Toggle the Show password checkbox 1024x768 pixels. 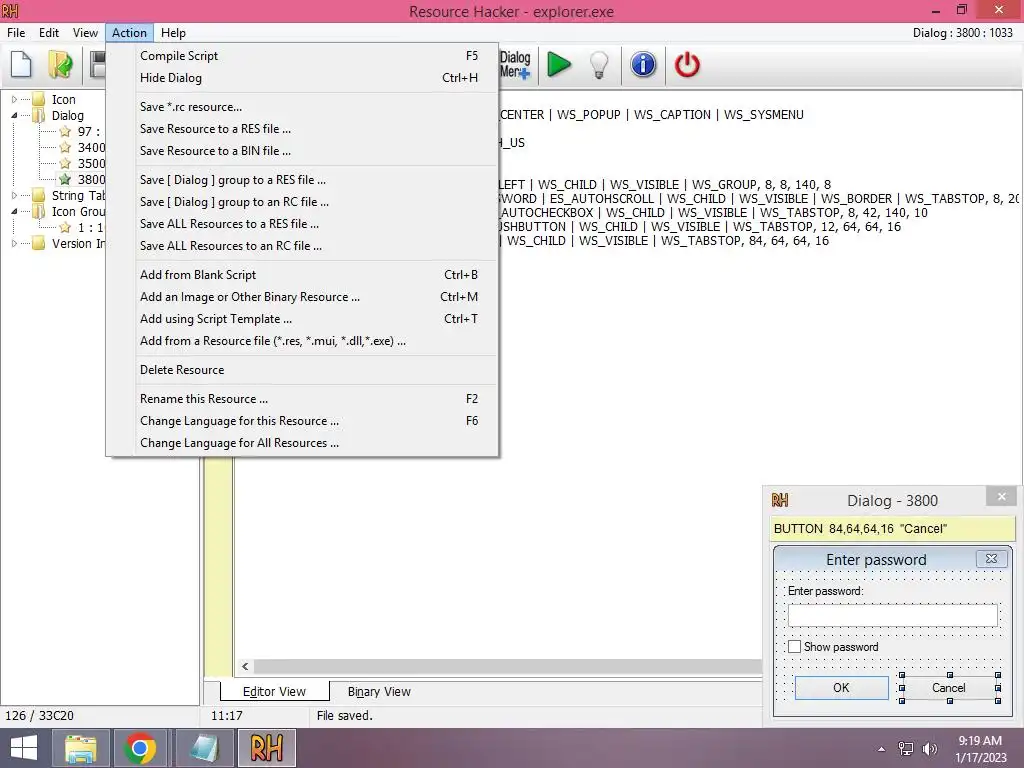(794, 647)
